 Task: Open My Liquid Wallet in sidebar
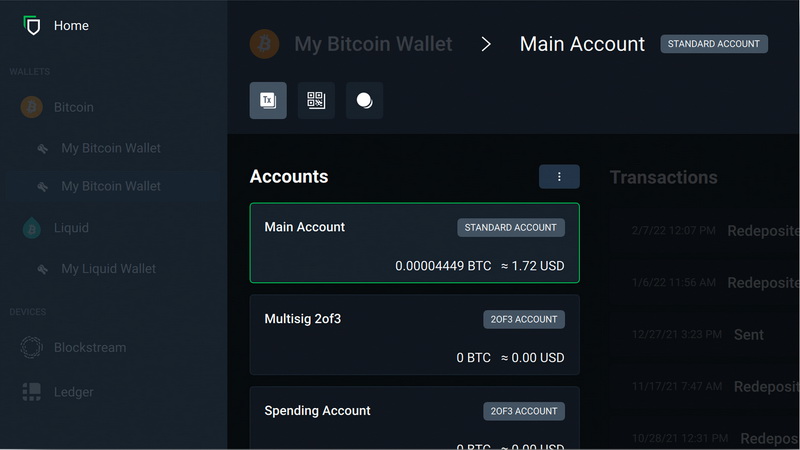tap(108, 269)
